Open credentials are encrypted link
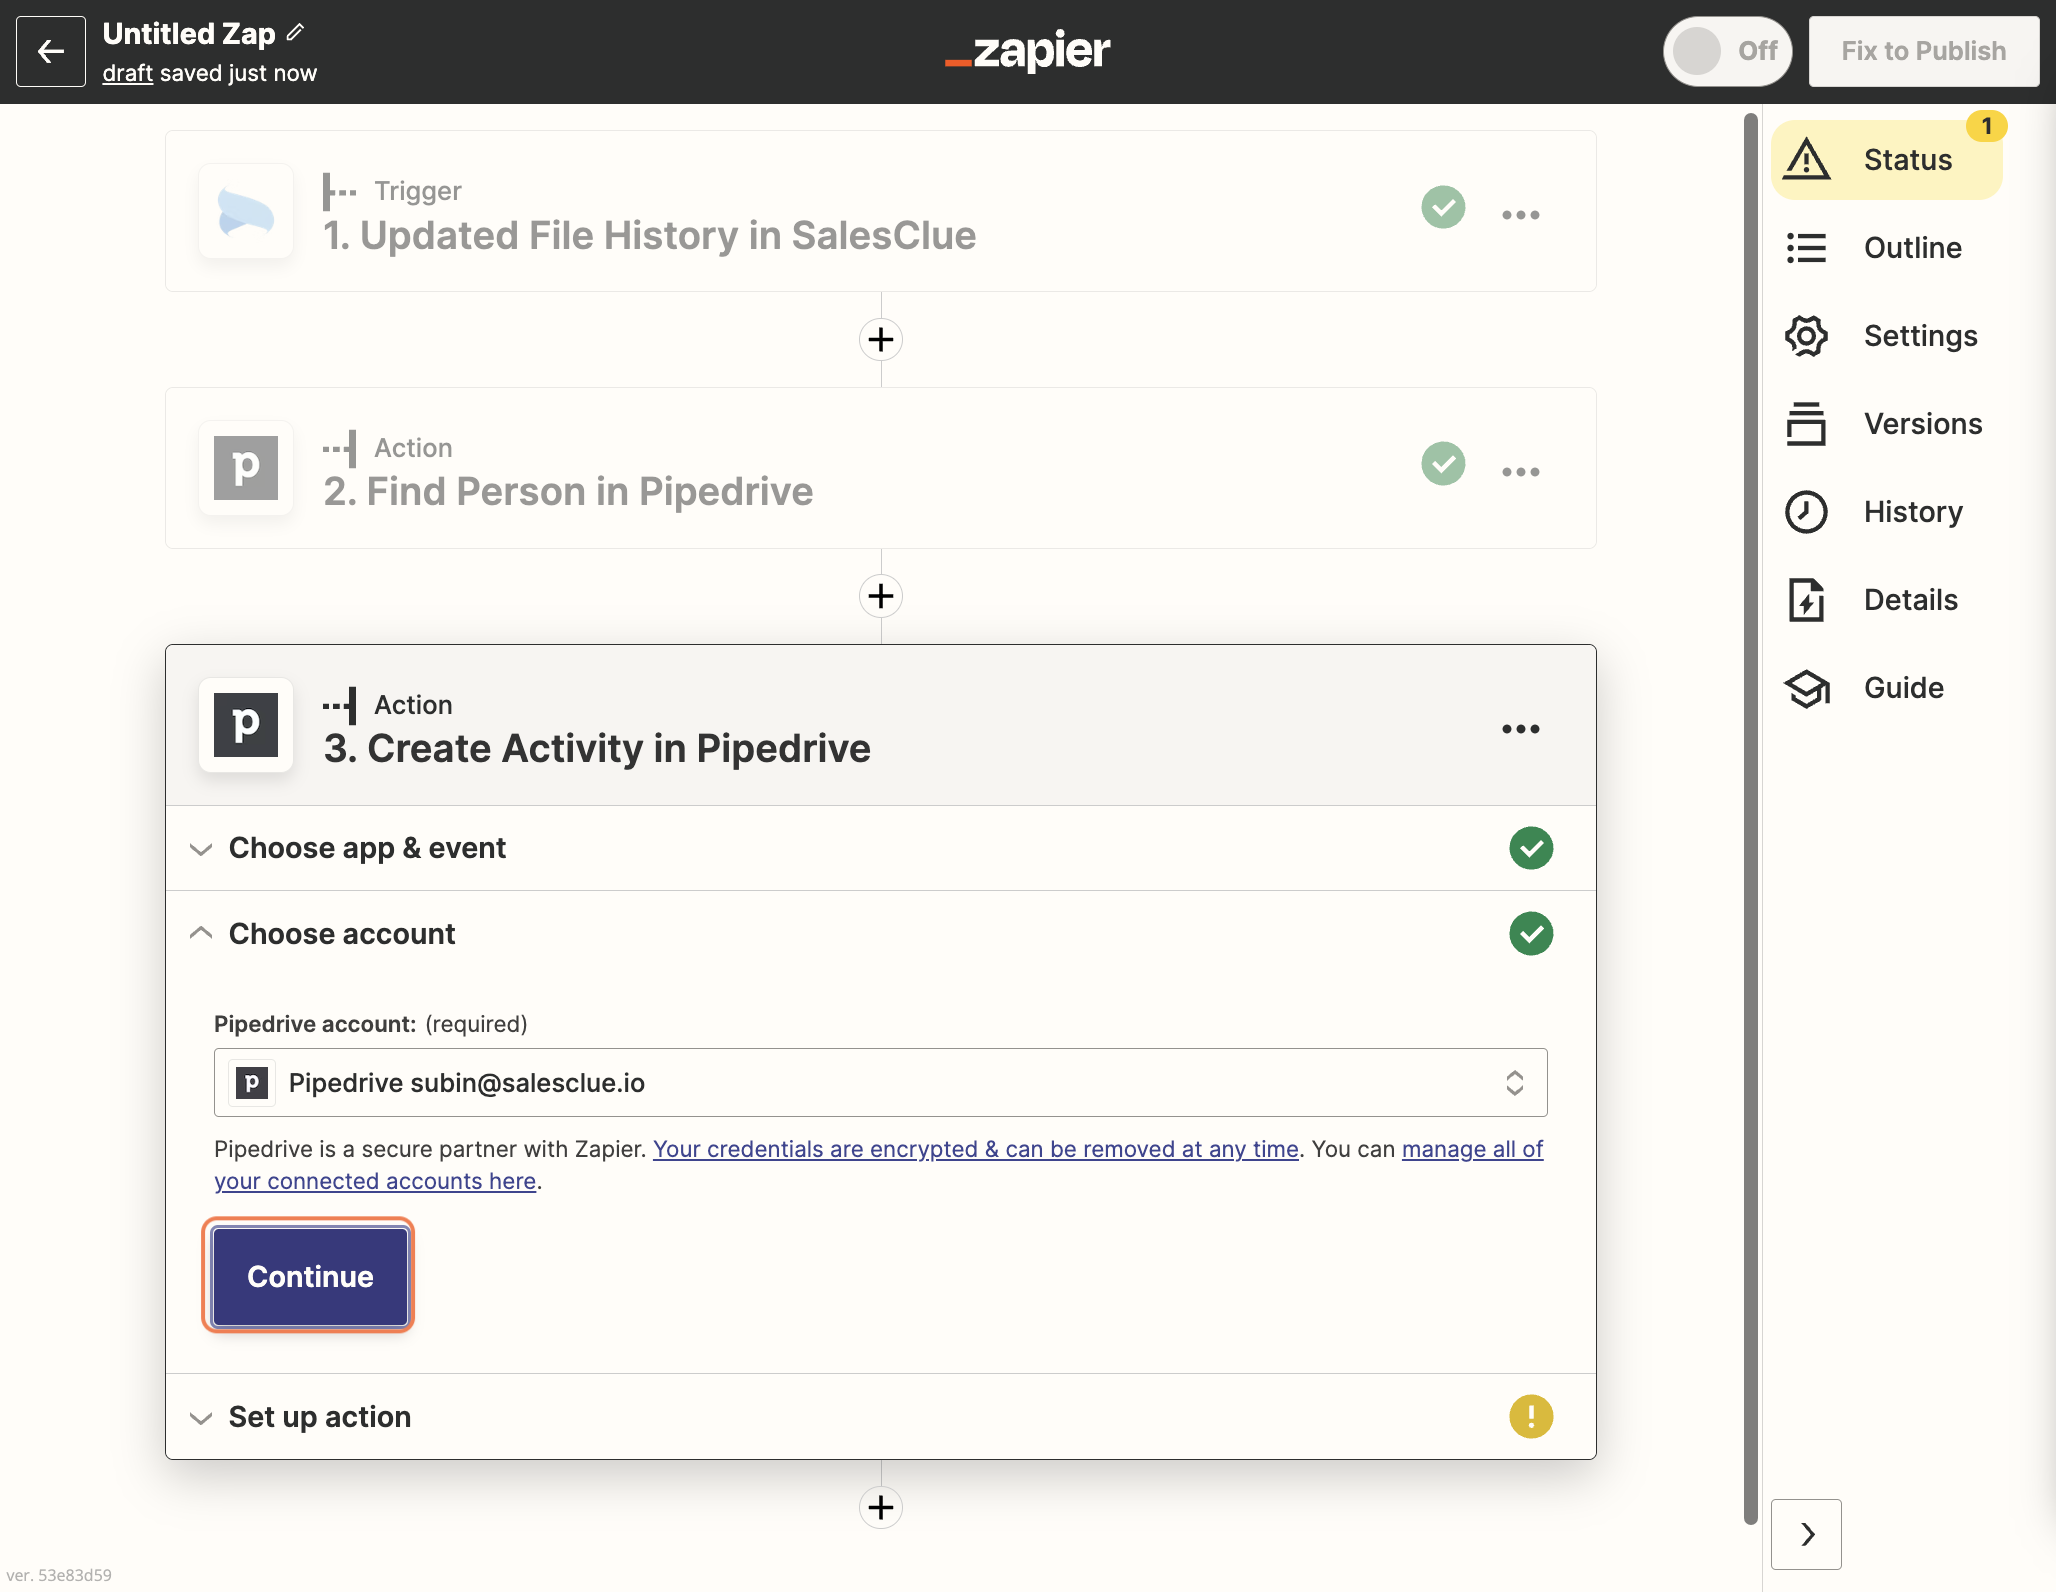Screen dimensions: 2056x1592 [x=976, y=1149]
